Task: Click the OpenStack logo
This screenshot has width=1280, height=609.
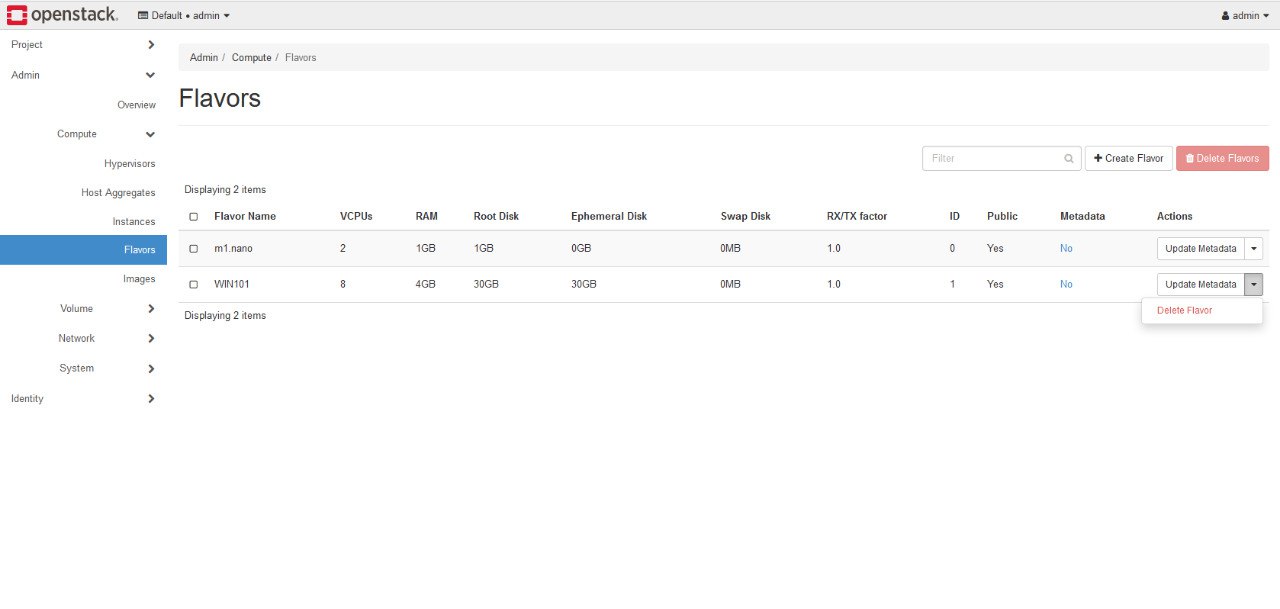Action: coord(62,15)
